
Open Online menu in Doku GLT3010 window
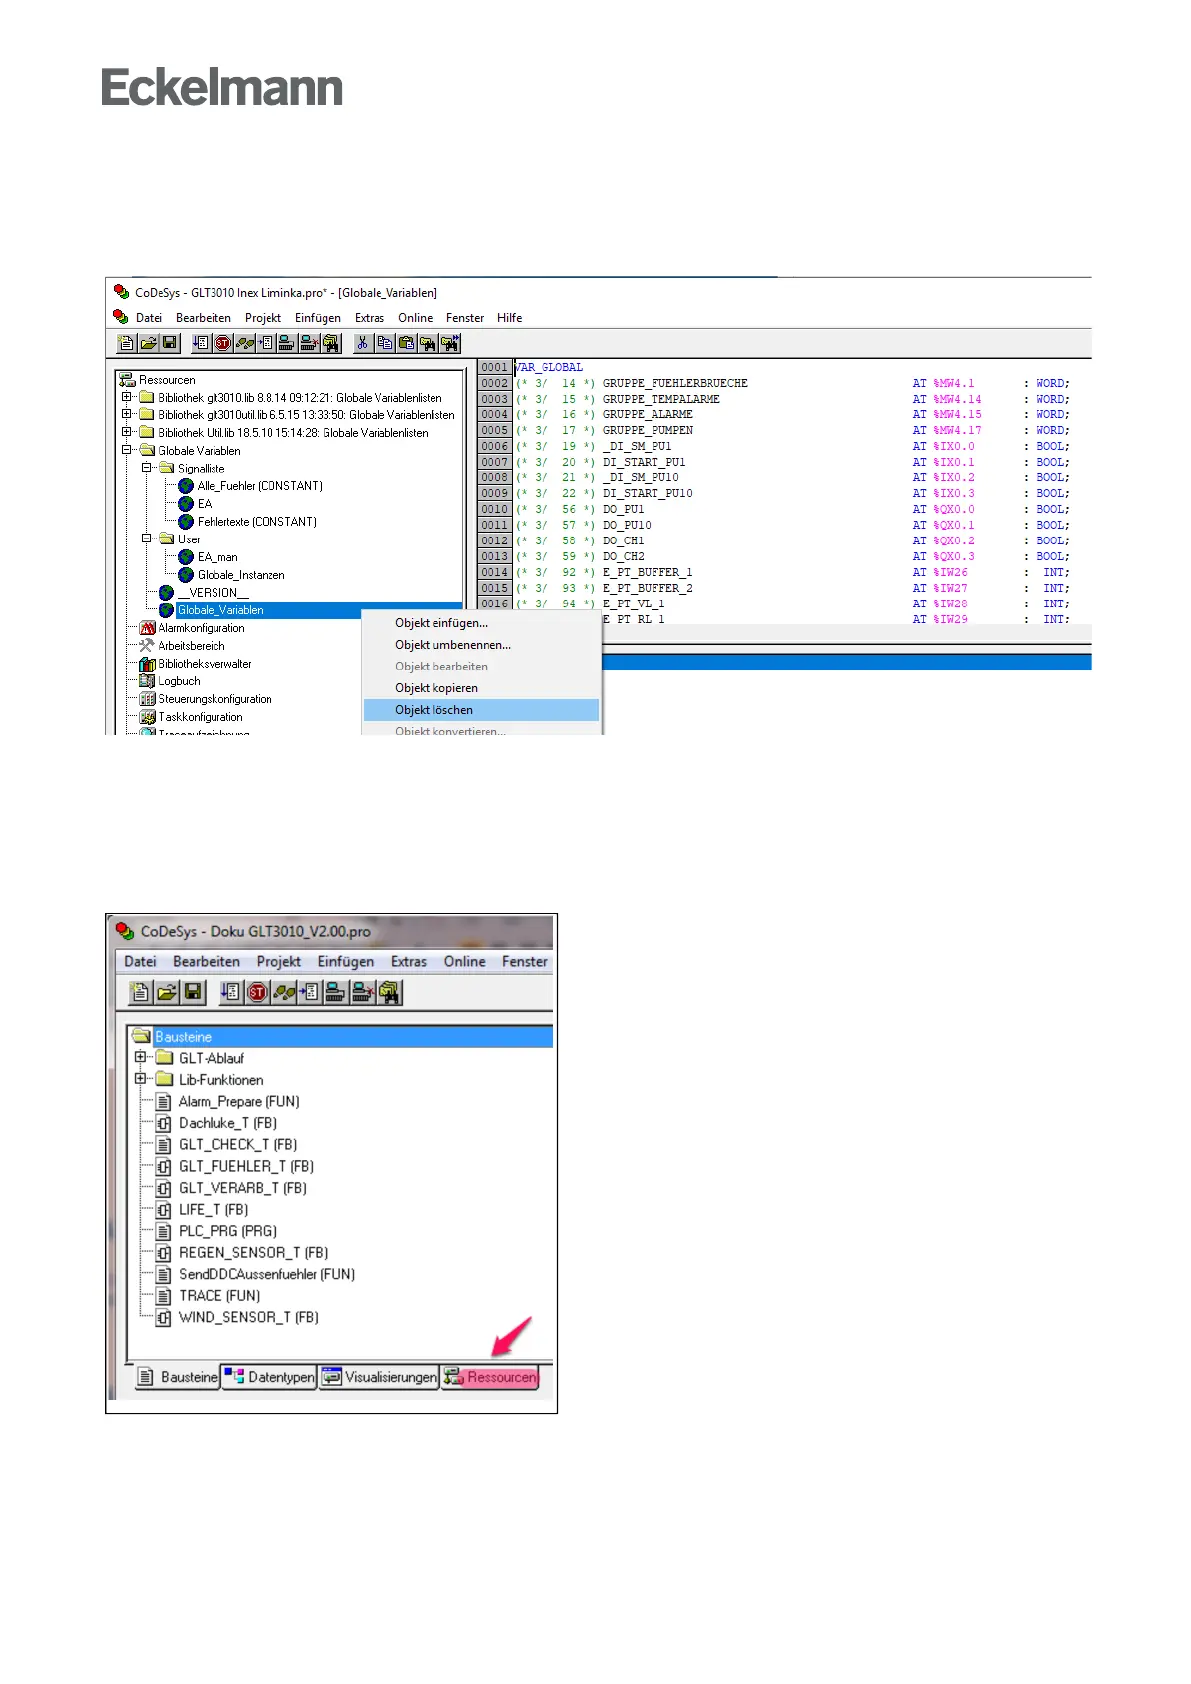coord(465,961)
